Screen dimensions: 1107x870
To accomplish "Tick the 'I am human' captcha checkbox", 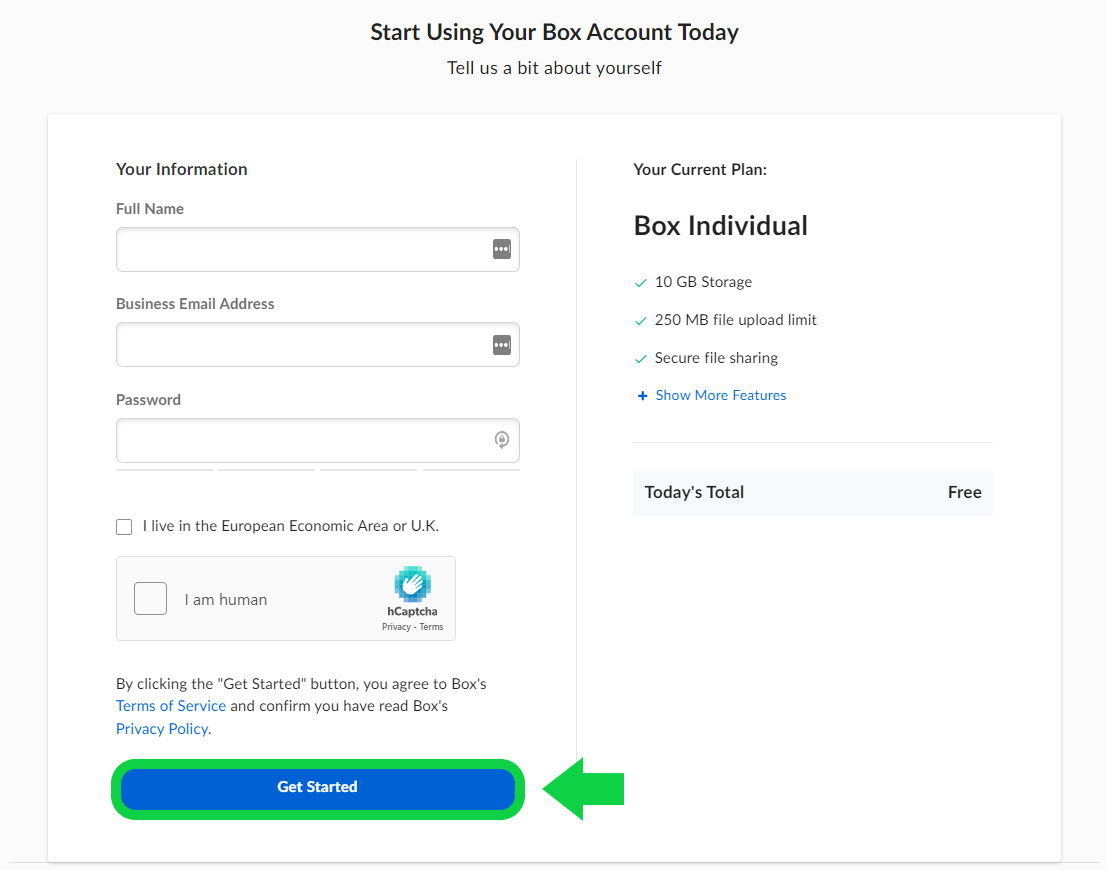I will [150, 599].
